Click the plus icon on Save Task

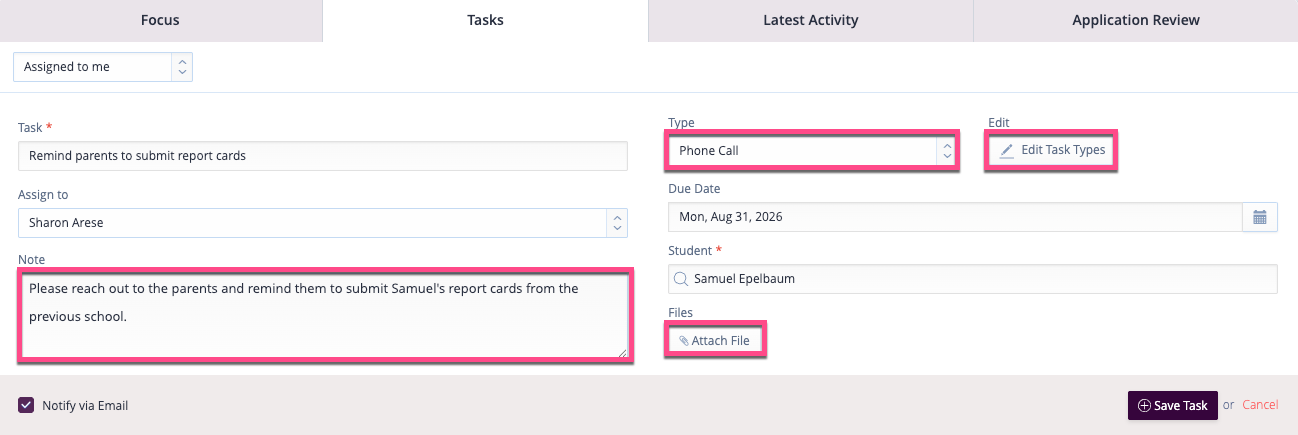click(1144, 406)
